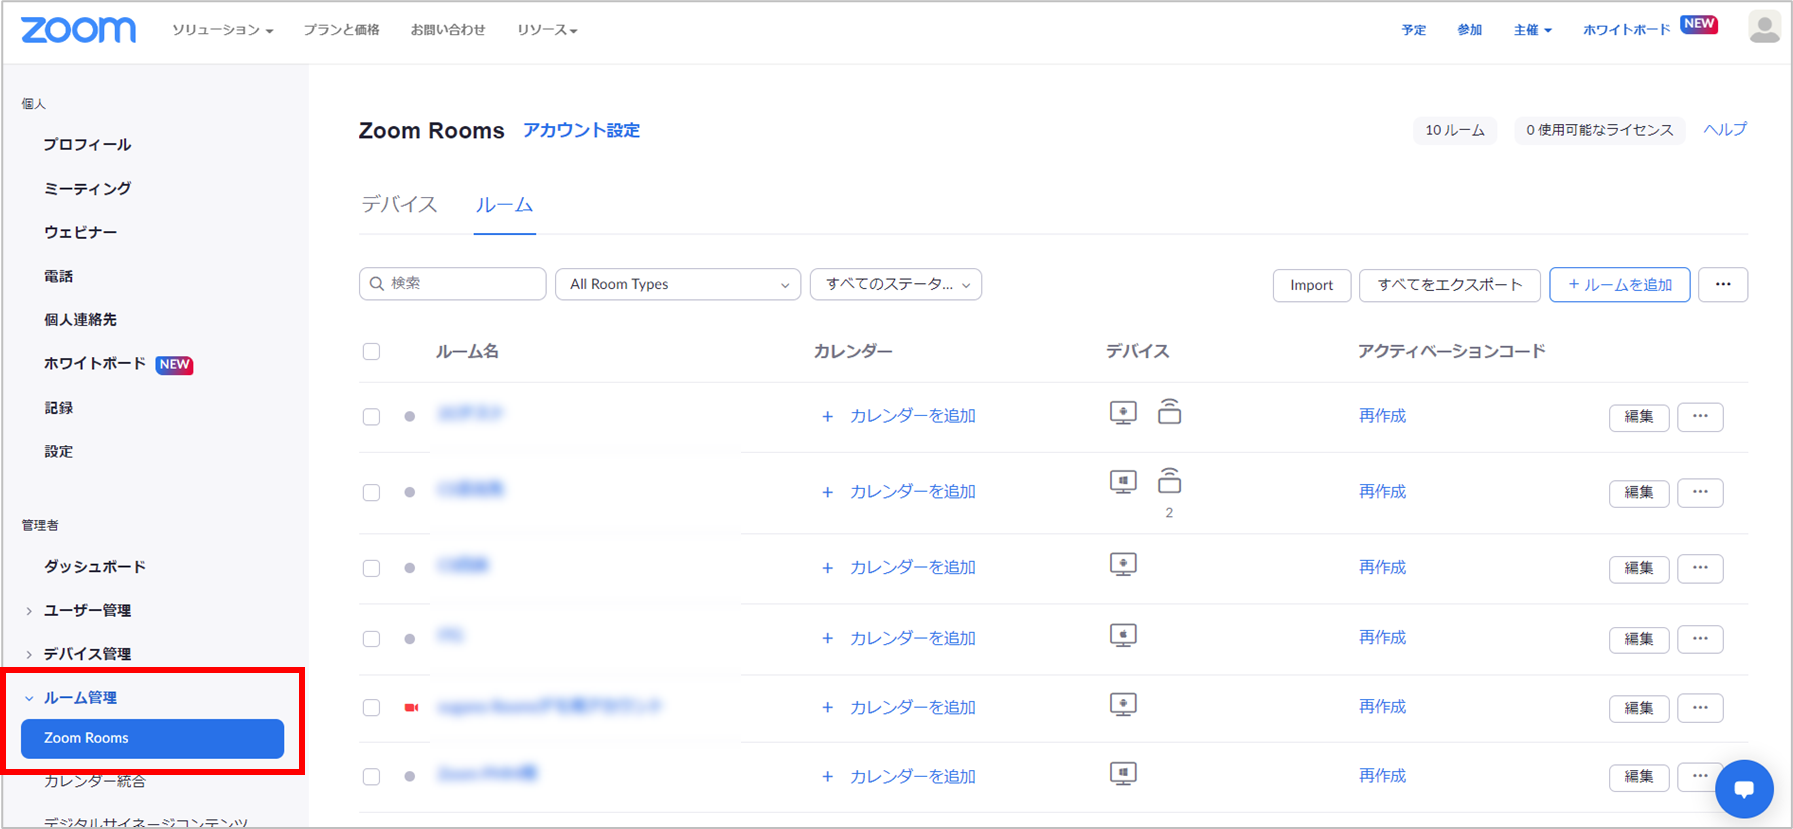Open ミーティング in the sidebar
The height and width of the screenshot is (829, 1793).
tap(87, 189)
